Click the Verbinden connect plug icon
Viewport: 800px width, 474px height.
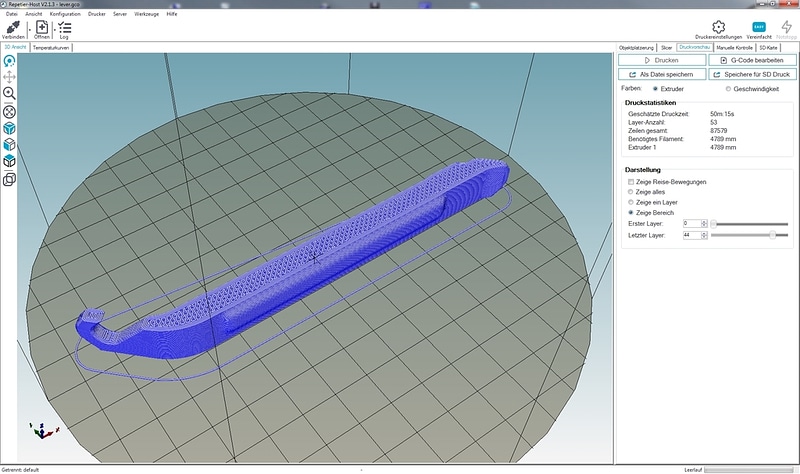[x=13, y=27]
